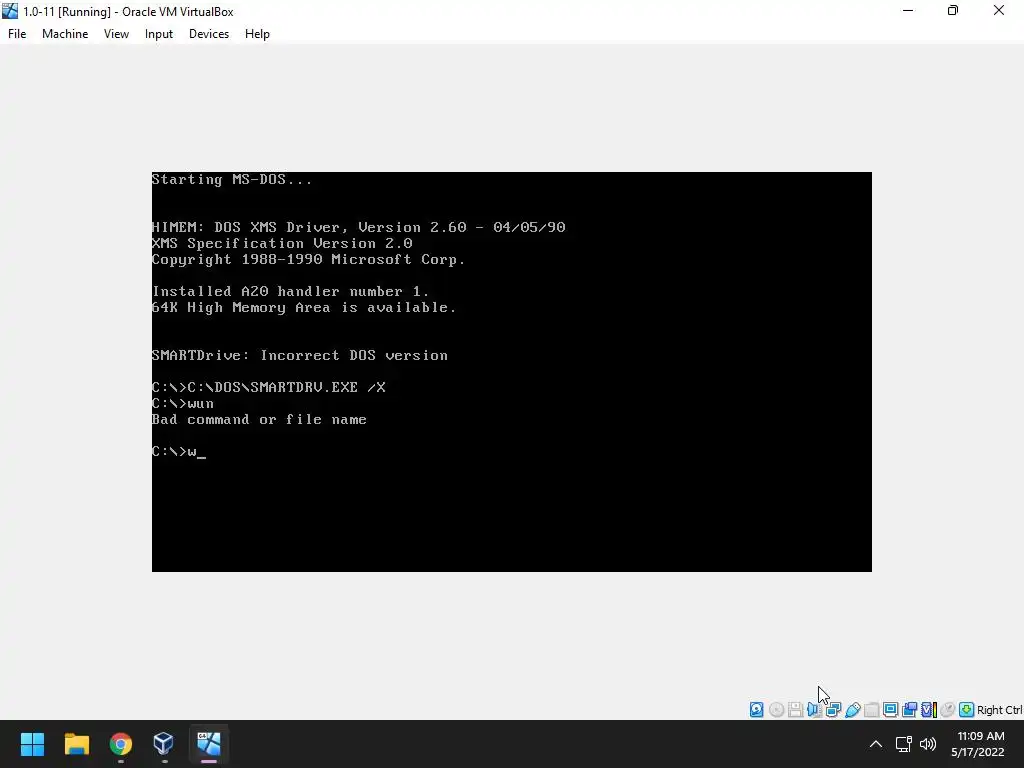Click the network adapters indicator icon
The image size is (1024, 768).
[x=833, y=709]
